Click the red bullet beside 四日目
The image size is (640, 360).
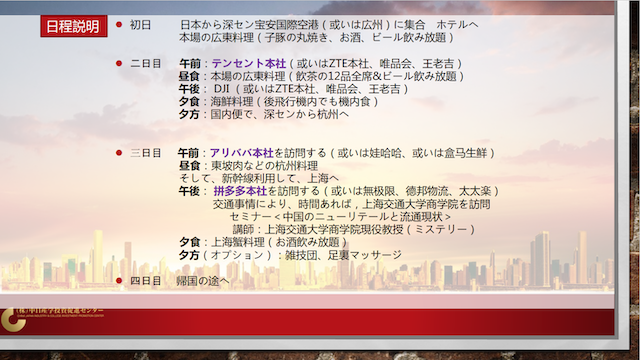[x=119, y=280]
